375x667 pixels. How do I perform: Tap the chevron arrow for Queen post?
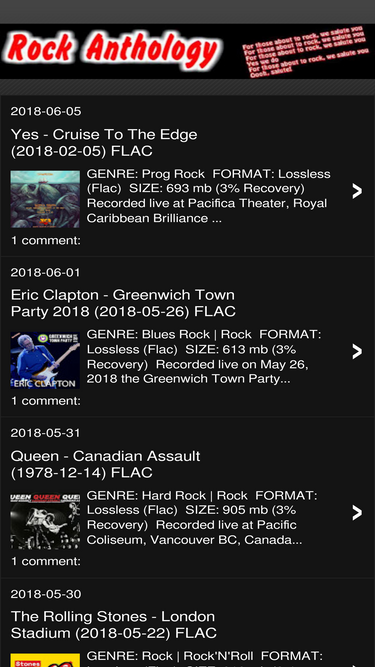pyautogui.click(x=357, y=513)
